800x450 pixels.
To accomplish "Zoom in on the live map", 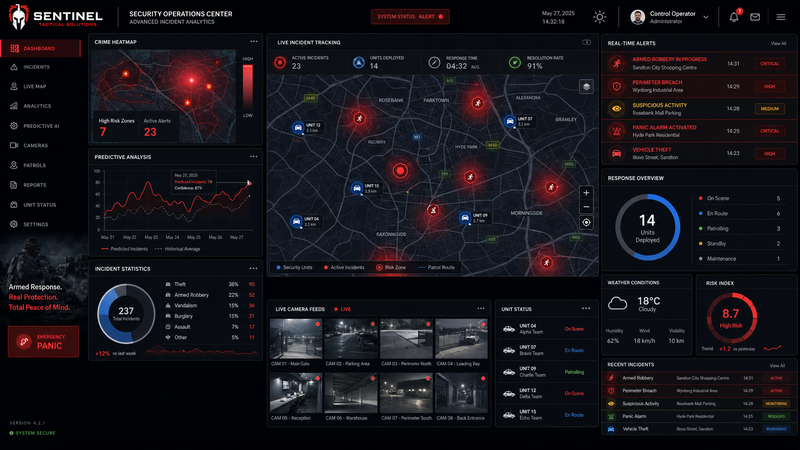I will tap(586, 193).
